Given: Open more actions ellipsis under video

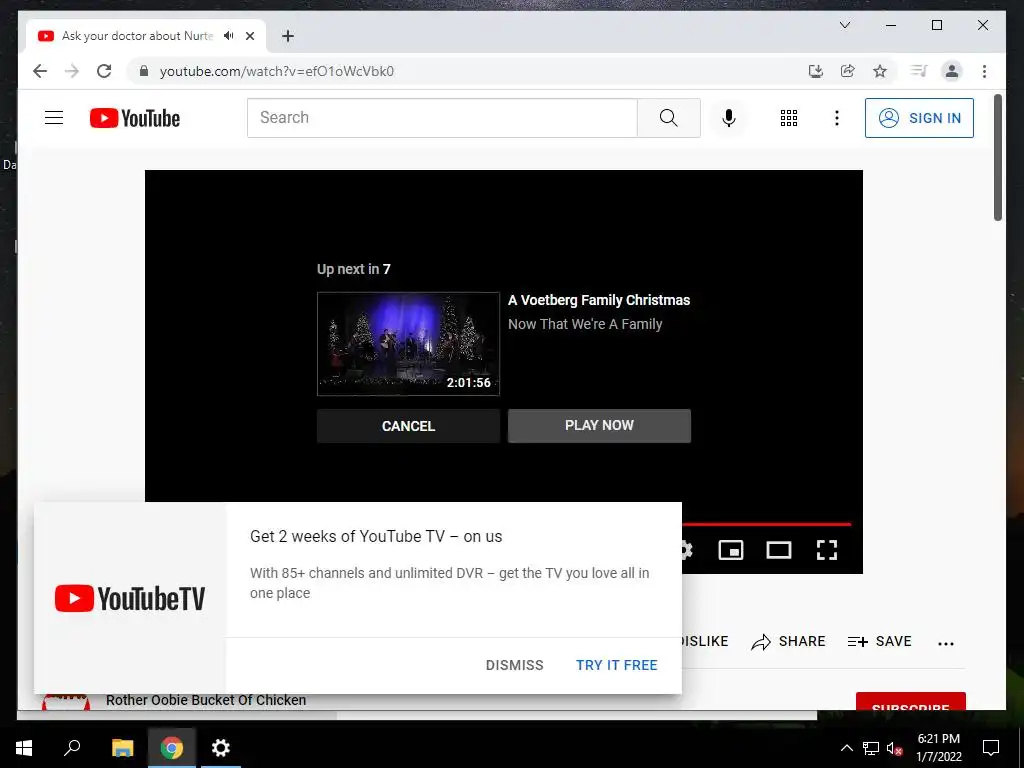Looking at the screenshot, I should point(946,643).
